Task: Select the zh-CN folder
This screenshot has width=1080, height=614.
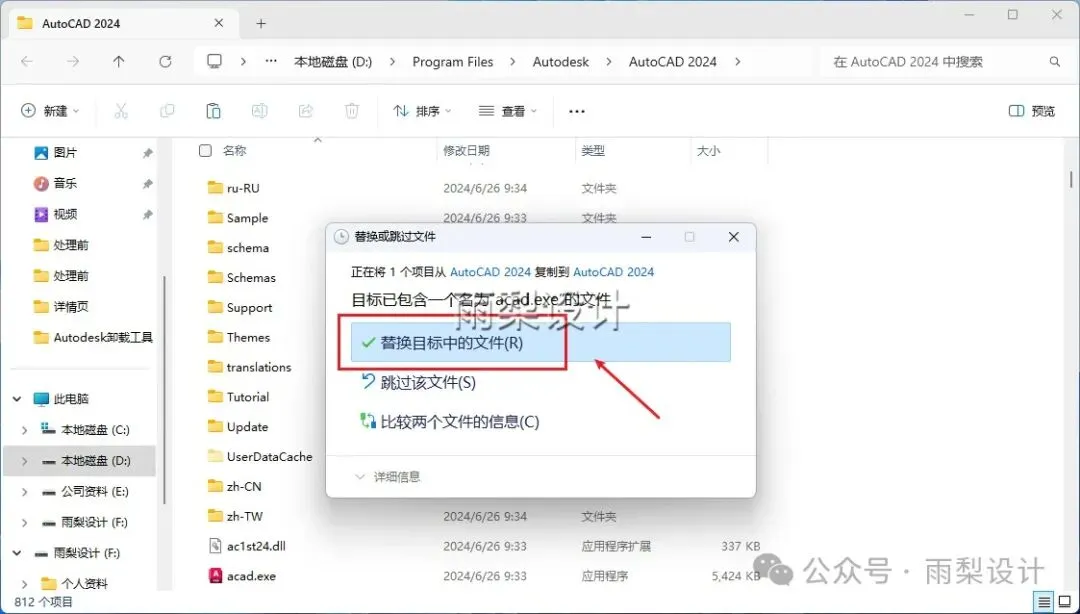Action: point(244,487)
